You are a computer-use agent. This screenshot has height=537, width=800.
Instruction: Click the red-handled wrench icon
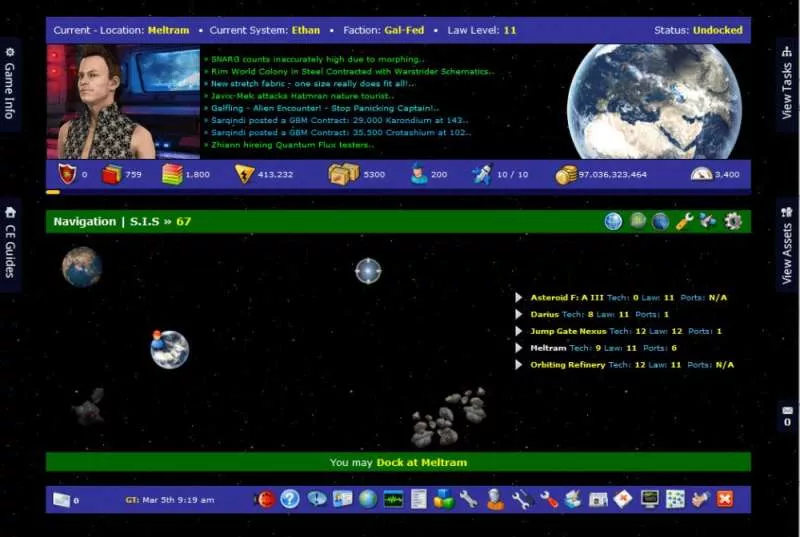point(549,499)
